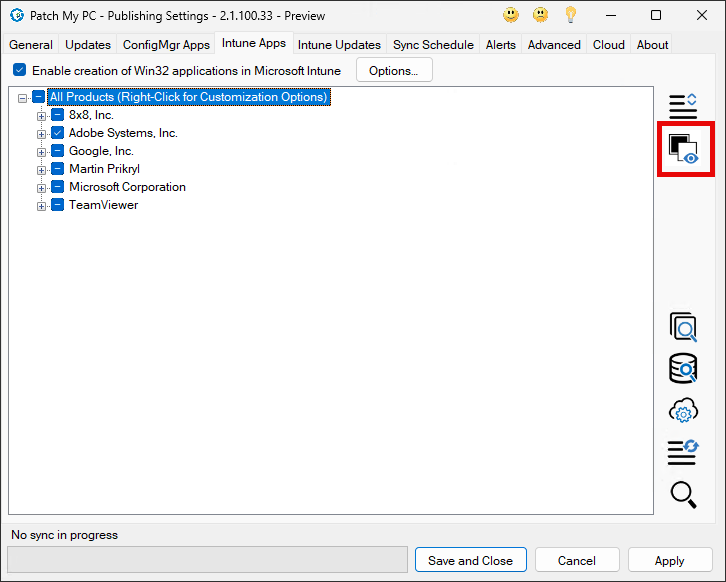Click the pages with magnifier icon
726x582 pixels.
click(683, 327)
